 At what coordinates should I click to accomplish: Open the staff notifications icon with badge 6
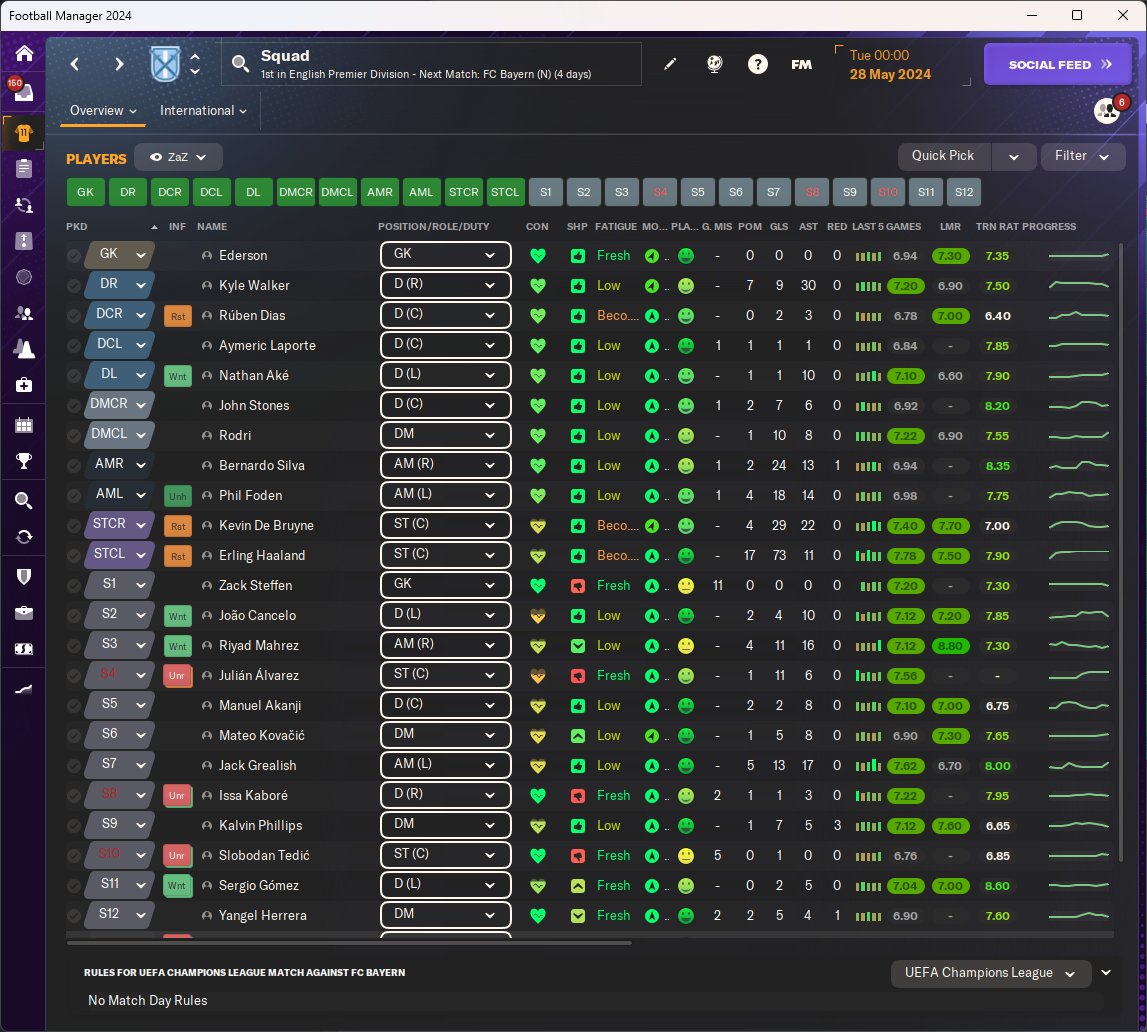pyautogui.click(x=1107, y=110)
